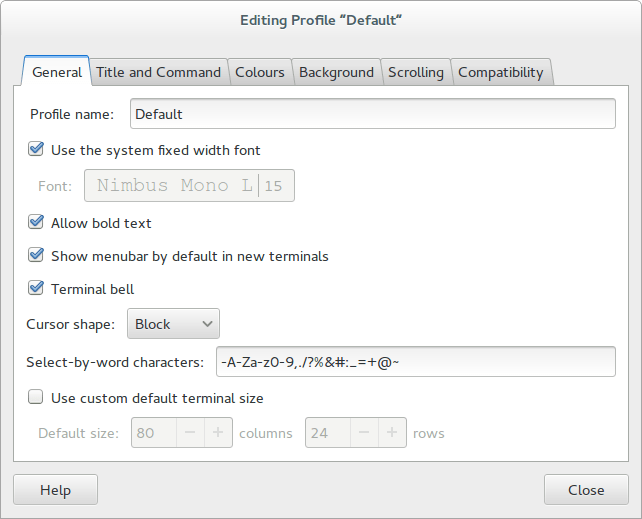Disable Show menubar by default checkbox

click(36, 256)
